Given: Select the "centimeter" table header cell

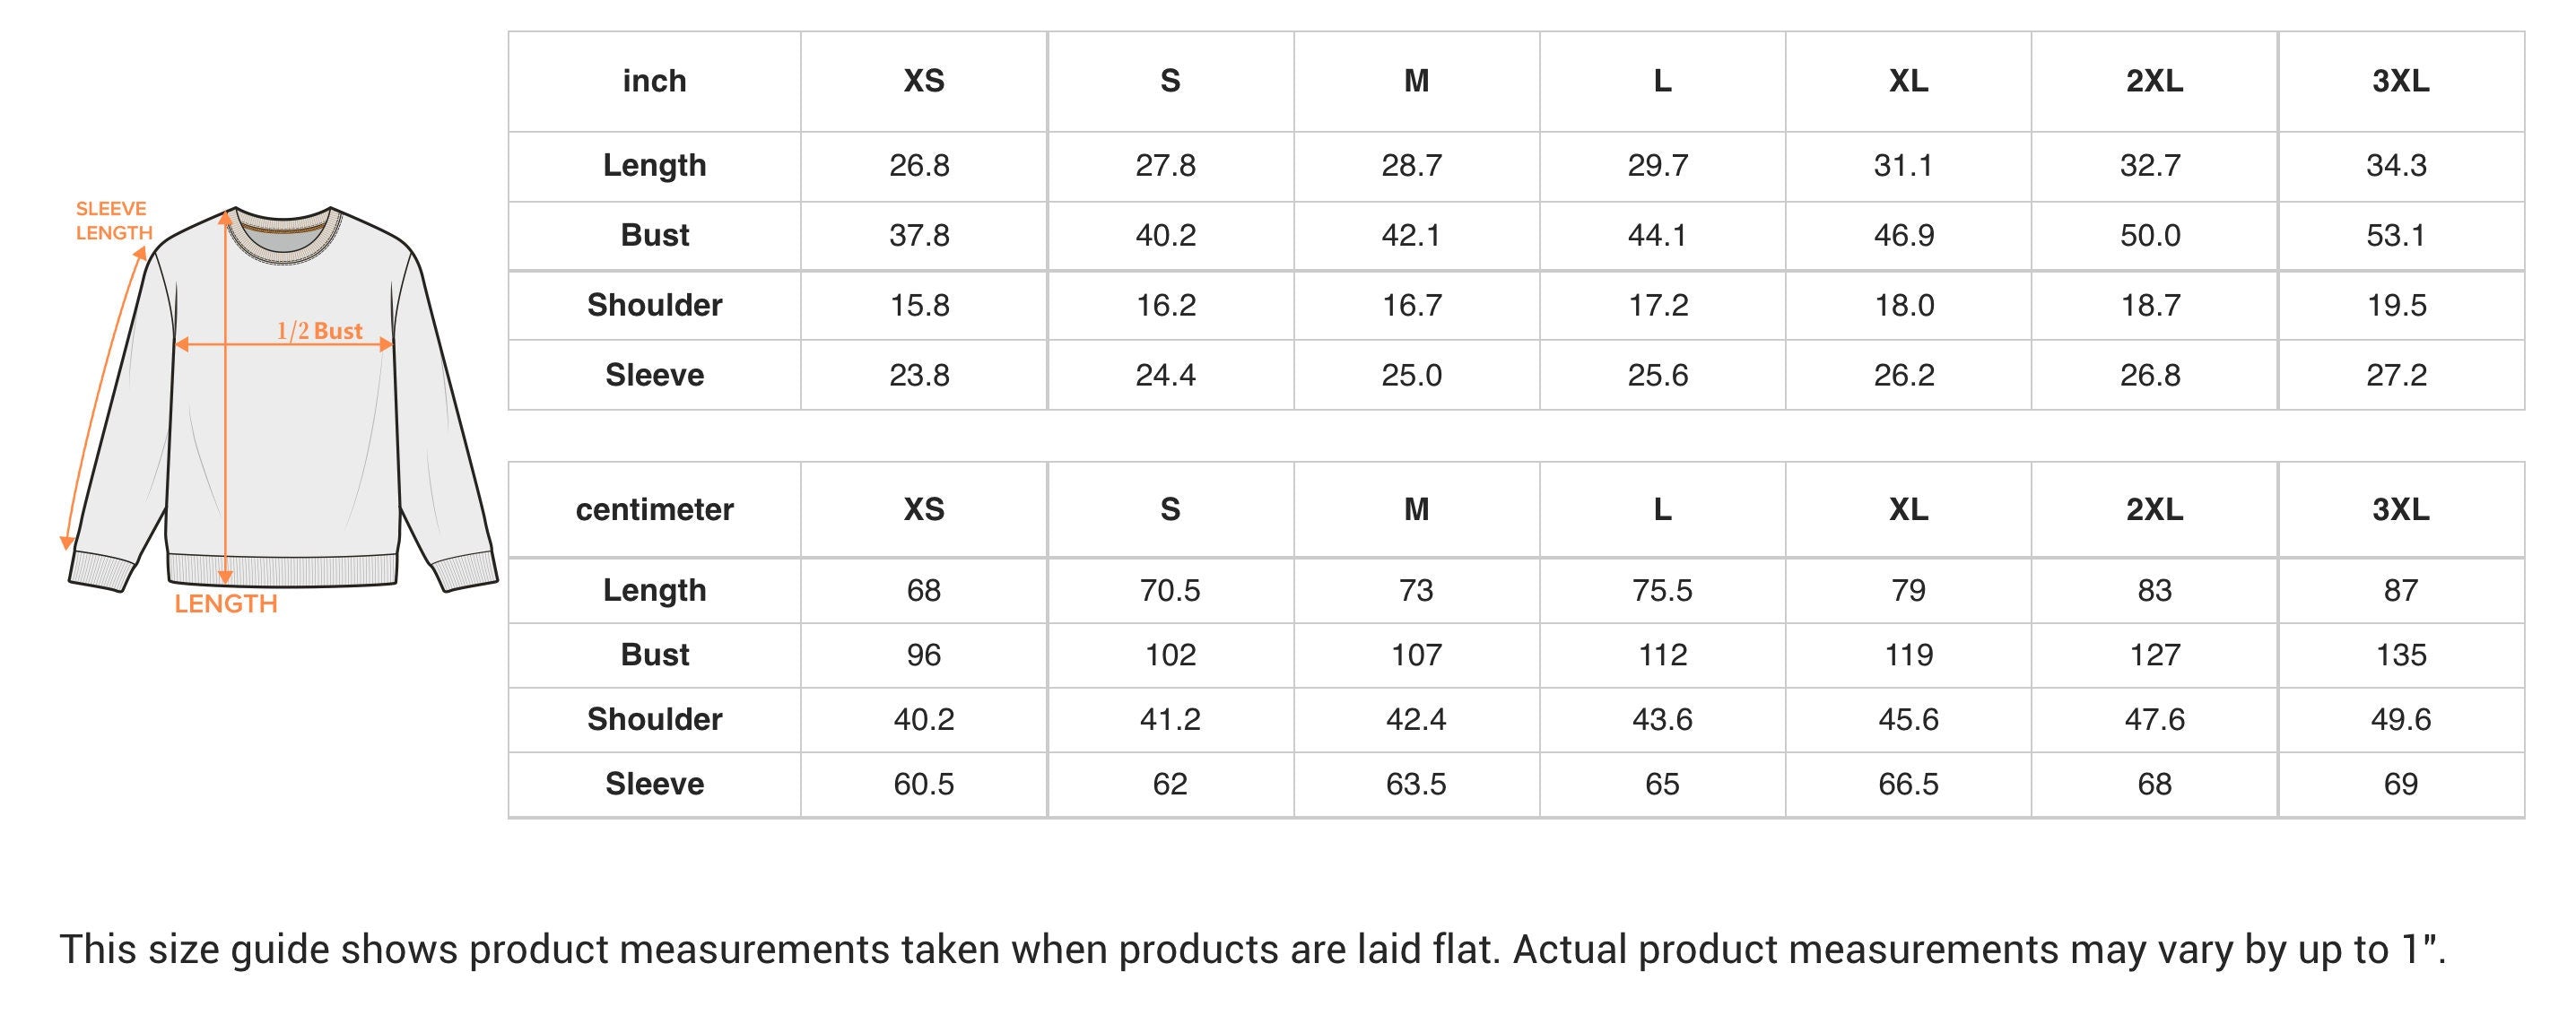Looking at the screenshot, I should click(654, 510).
